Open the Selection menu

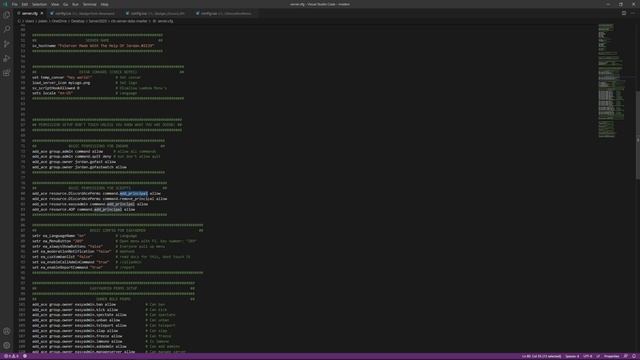(39, 4)
